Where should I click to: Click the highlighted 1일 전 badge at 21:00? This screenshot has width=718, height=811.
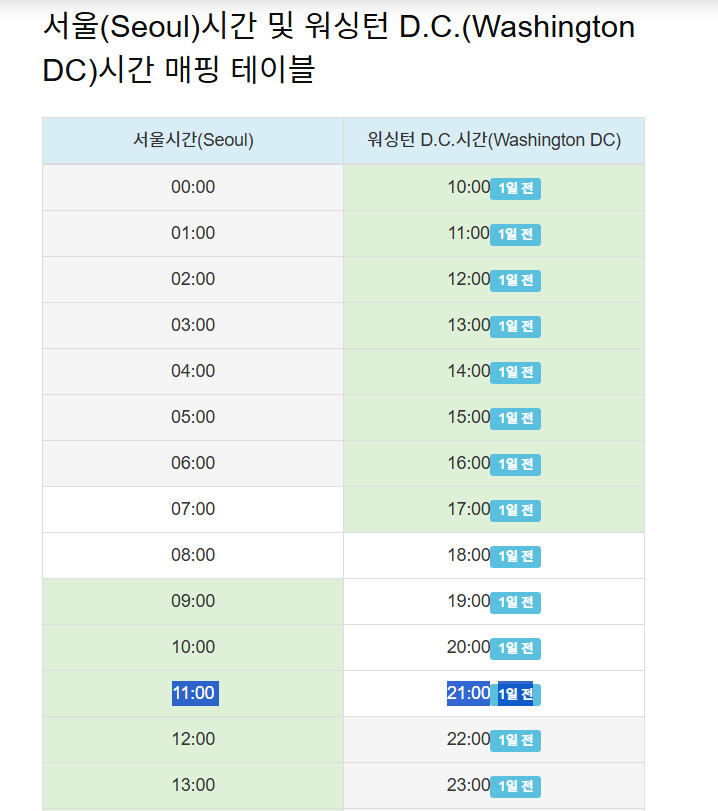pyautogui.click(x=515, y=695)
